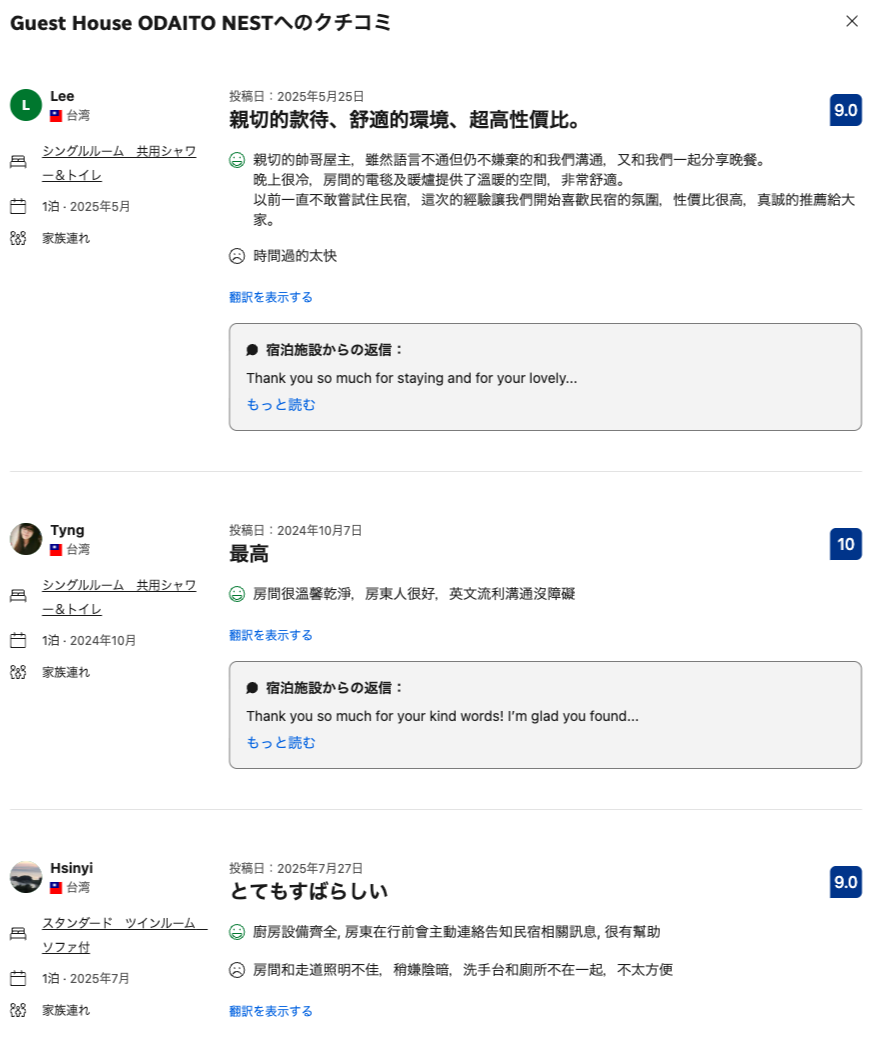The image size is (879, 1053).
Task: Close the reviews dialog with the X
Action: (x=852, y=21)
